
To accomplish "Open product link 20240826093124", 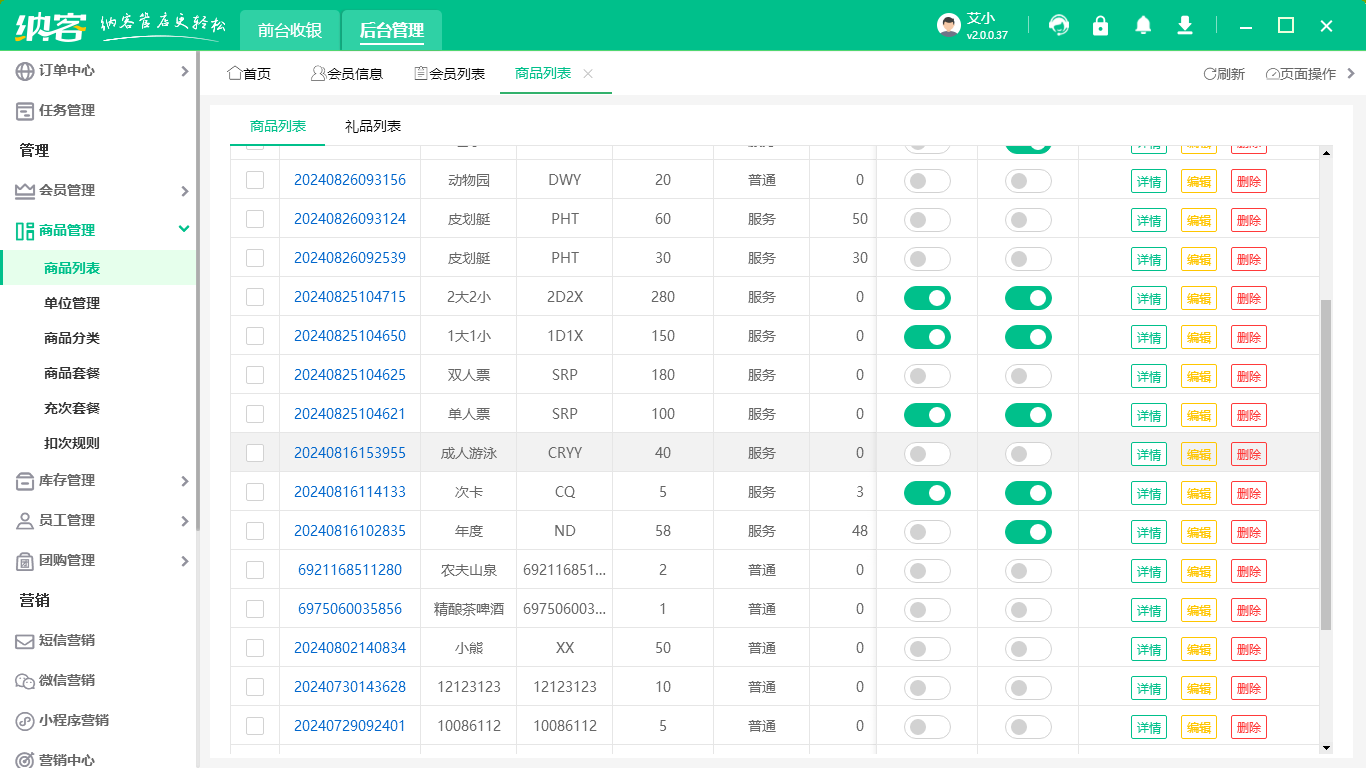I will [x=350, y=219].
